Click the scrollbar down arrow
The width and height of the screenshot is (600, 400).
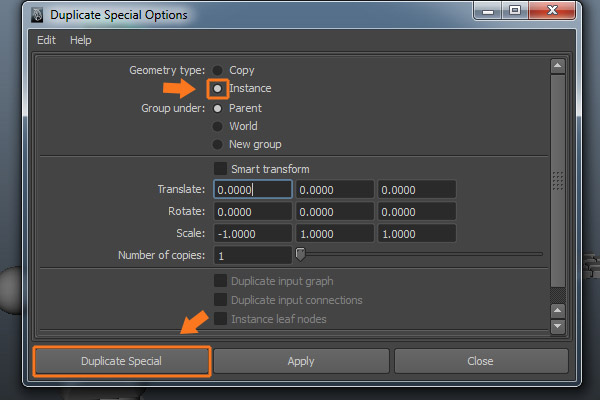[558, 326]
